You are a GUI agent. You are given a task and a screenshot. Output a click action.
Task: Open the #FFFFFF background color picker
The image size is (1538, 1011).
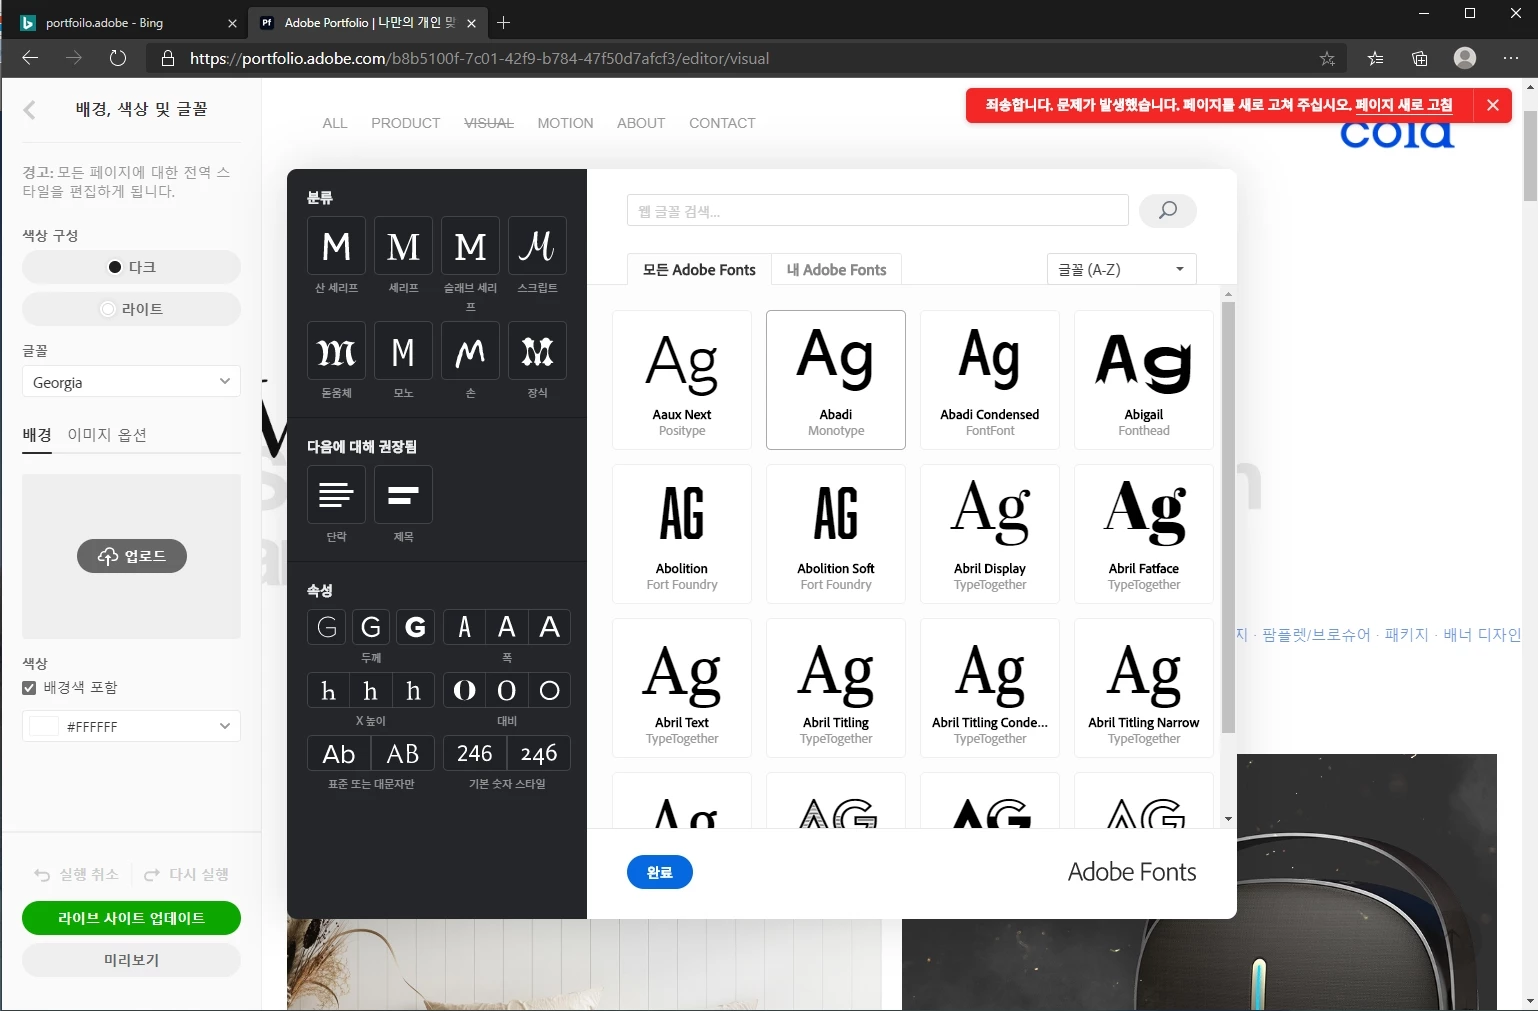tap(131, 726)
